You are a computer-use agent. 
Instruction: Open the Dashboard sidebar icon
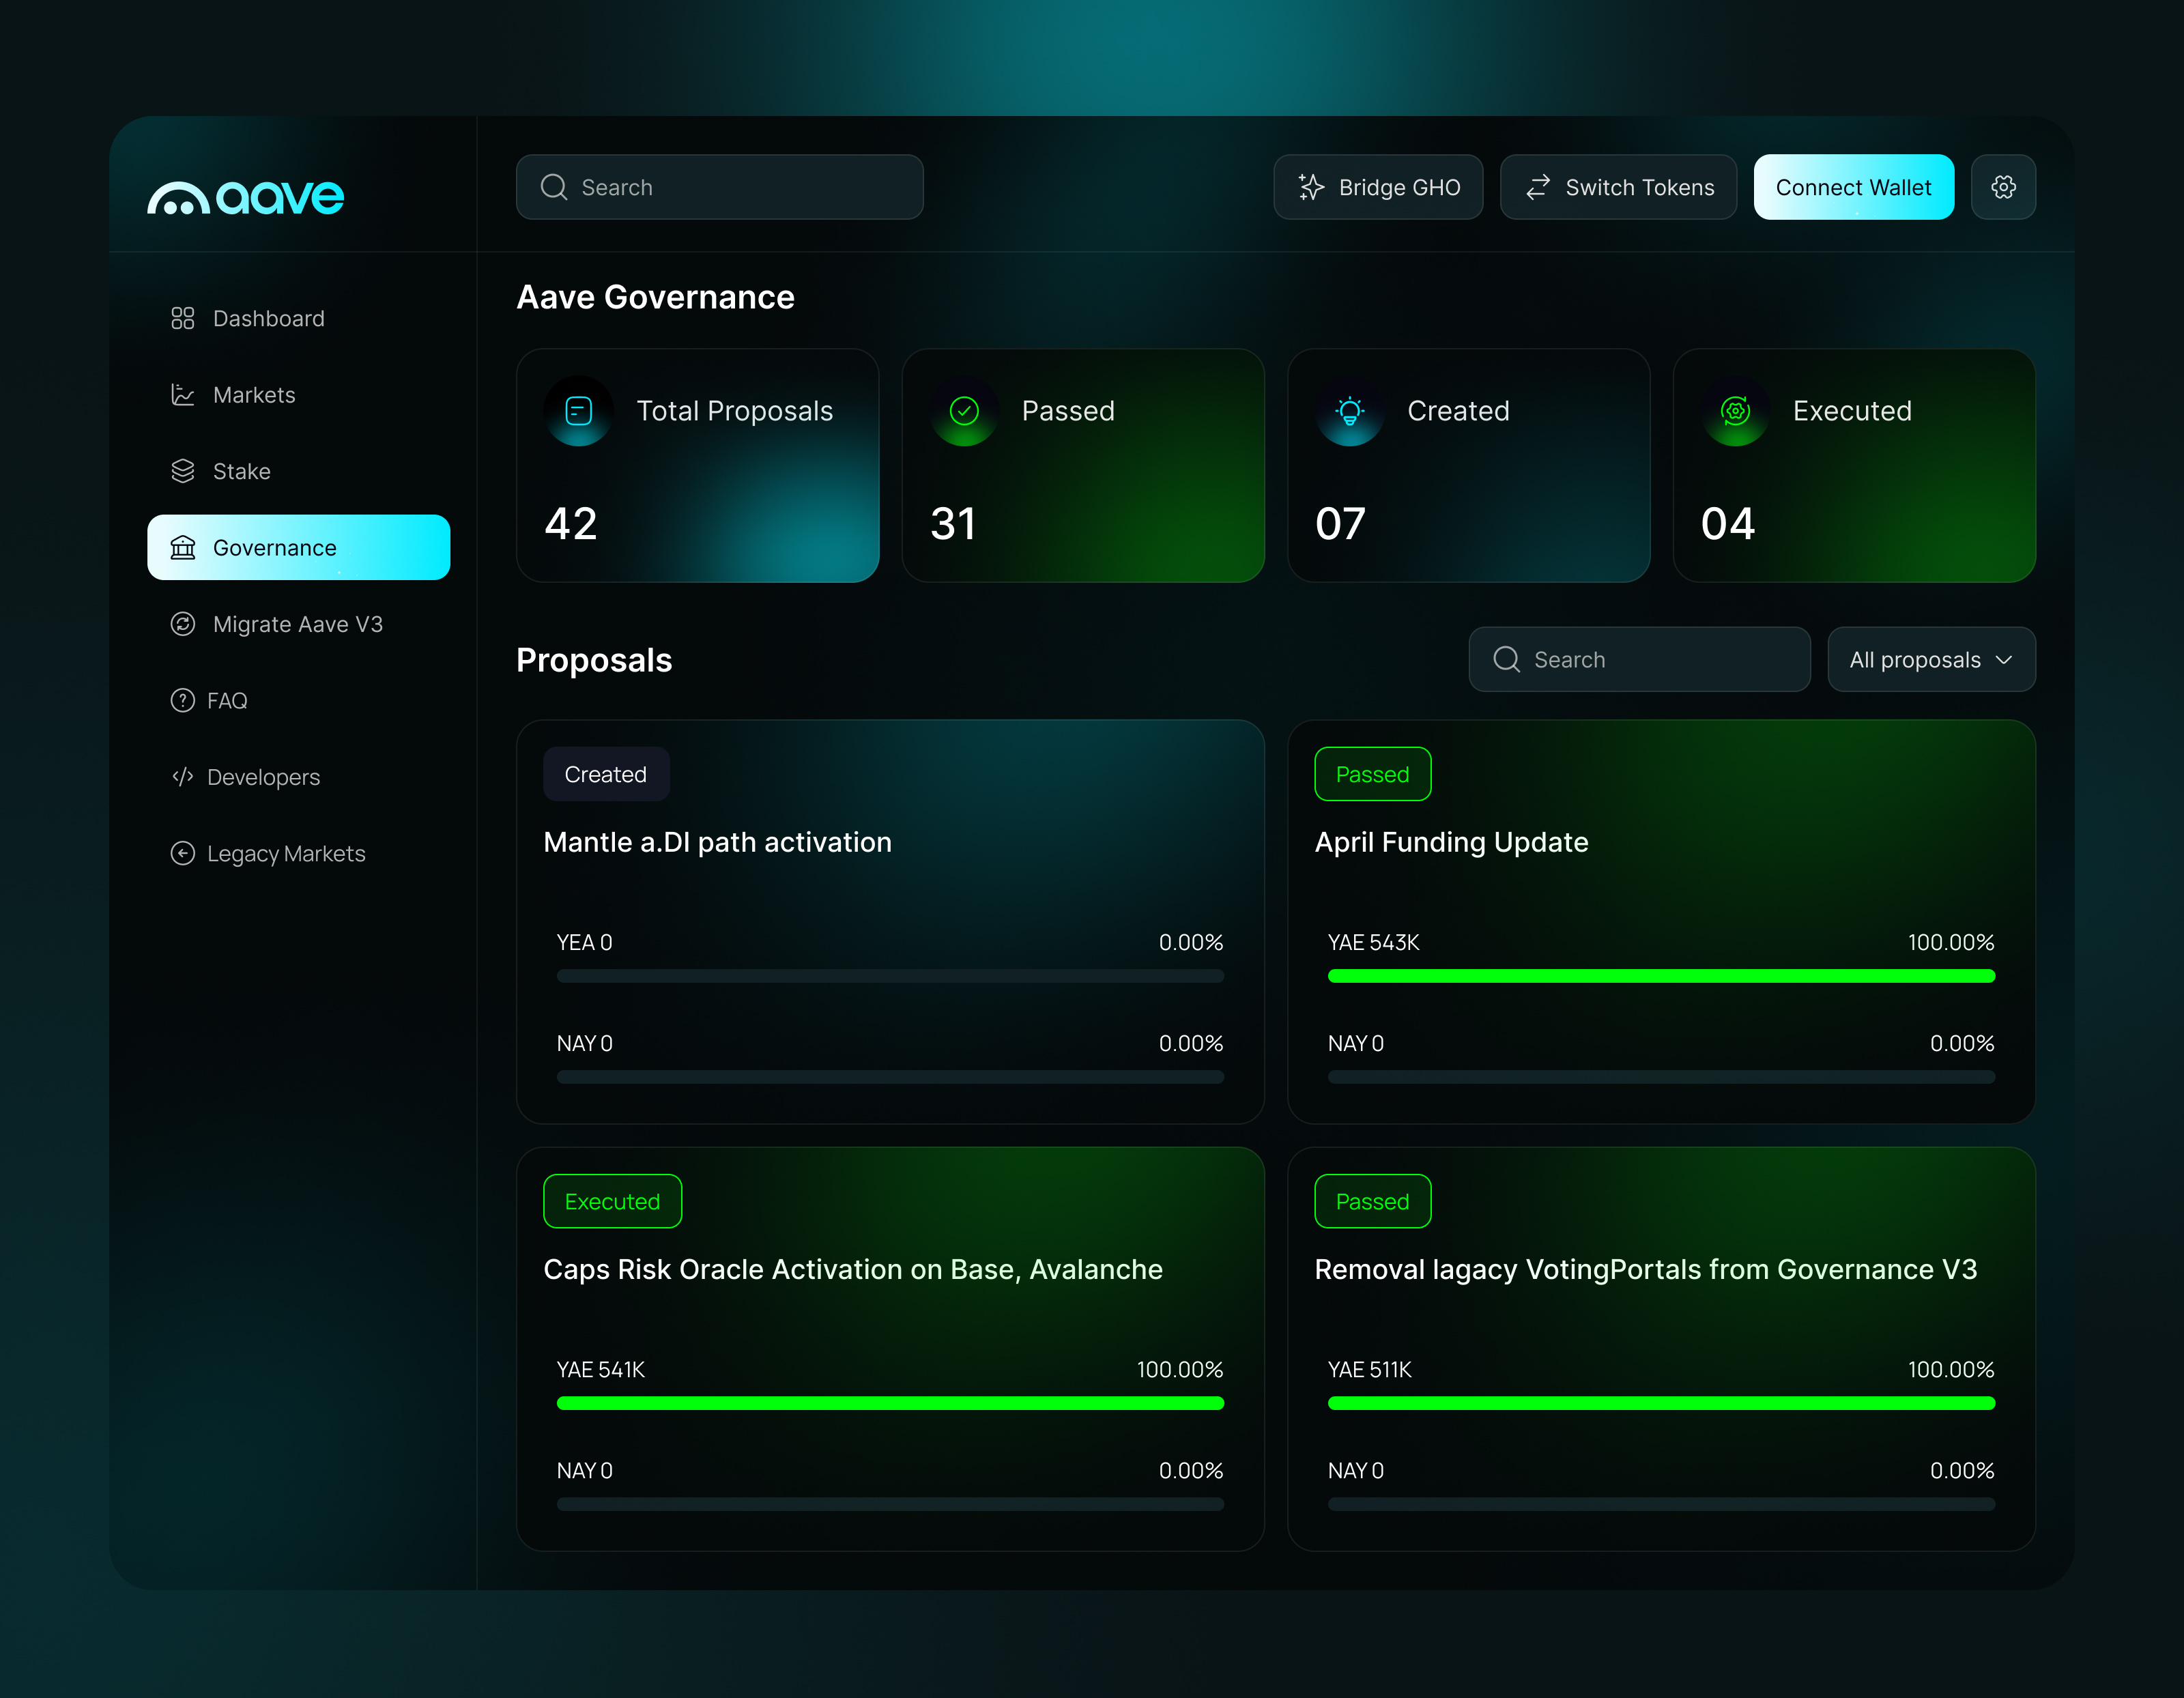[x=182, y=318]
